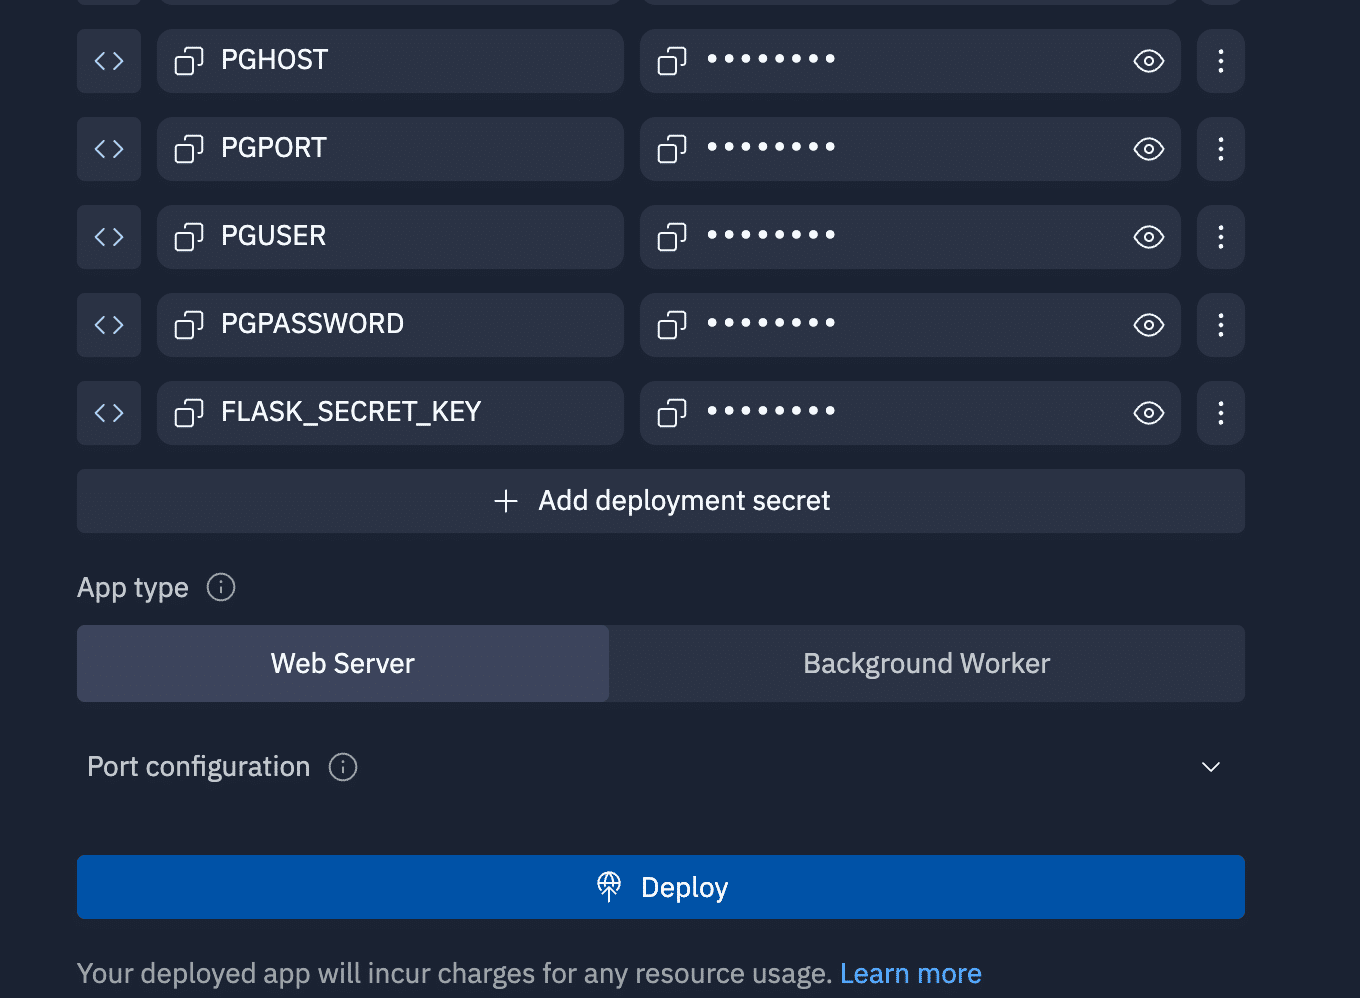Copy the PGPORT secret name
This screenshot has height=998, width=1360.
[189, 149]
